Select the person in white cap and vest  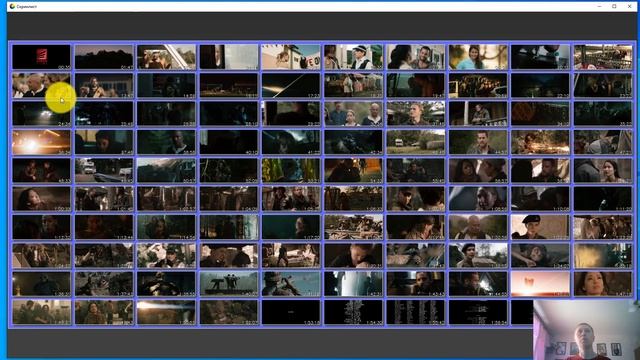point(353,57)
